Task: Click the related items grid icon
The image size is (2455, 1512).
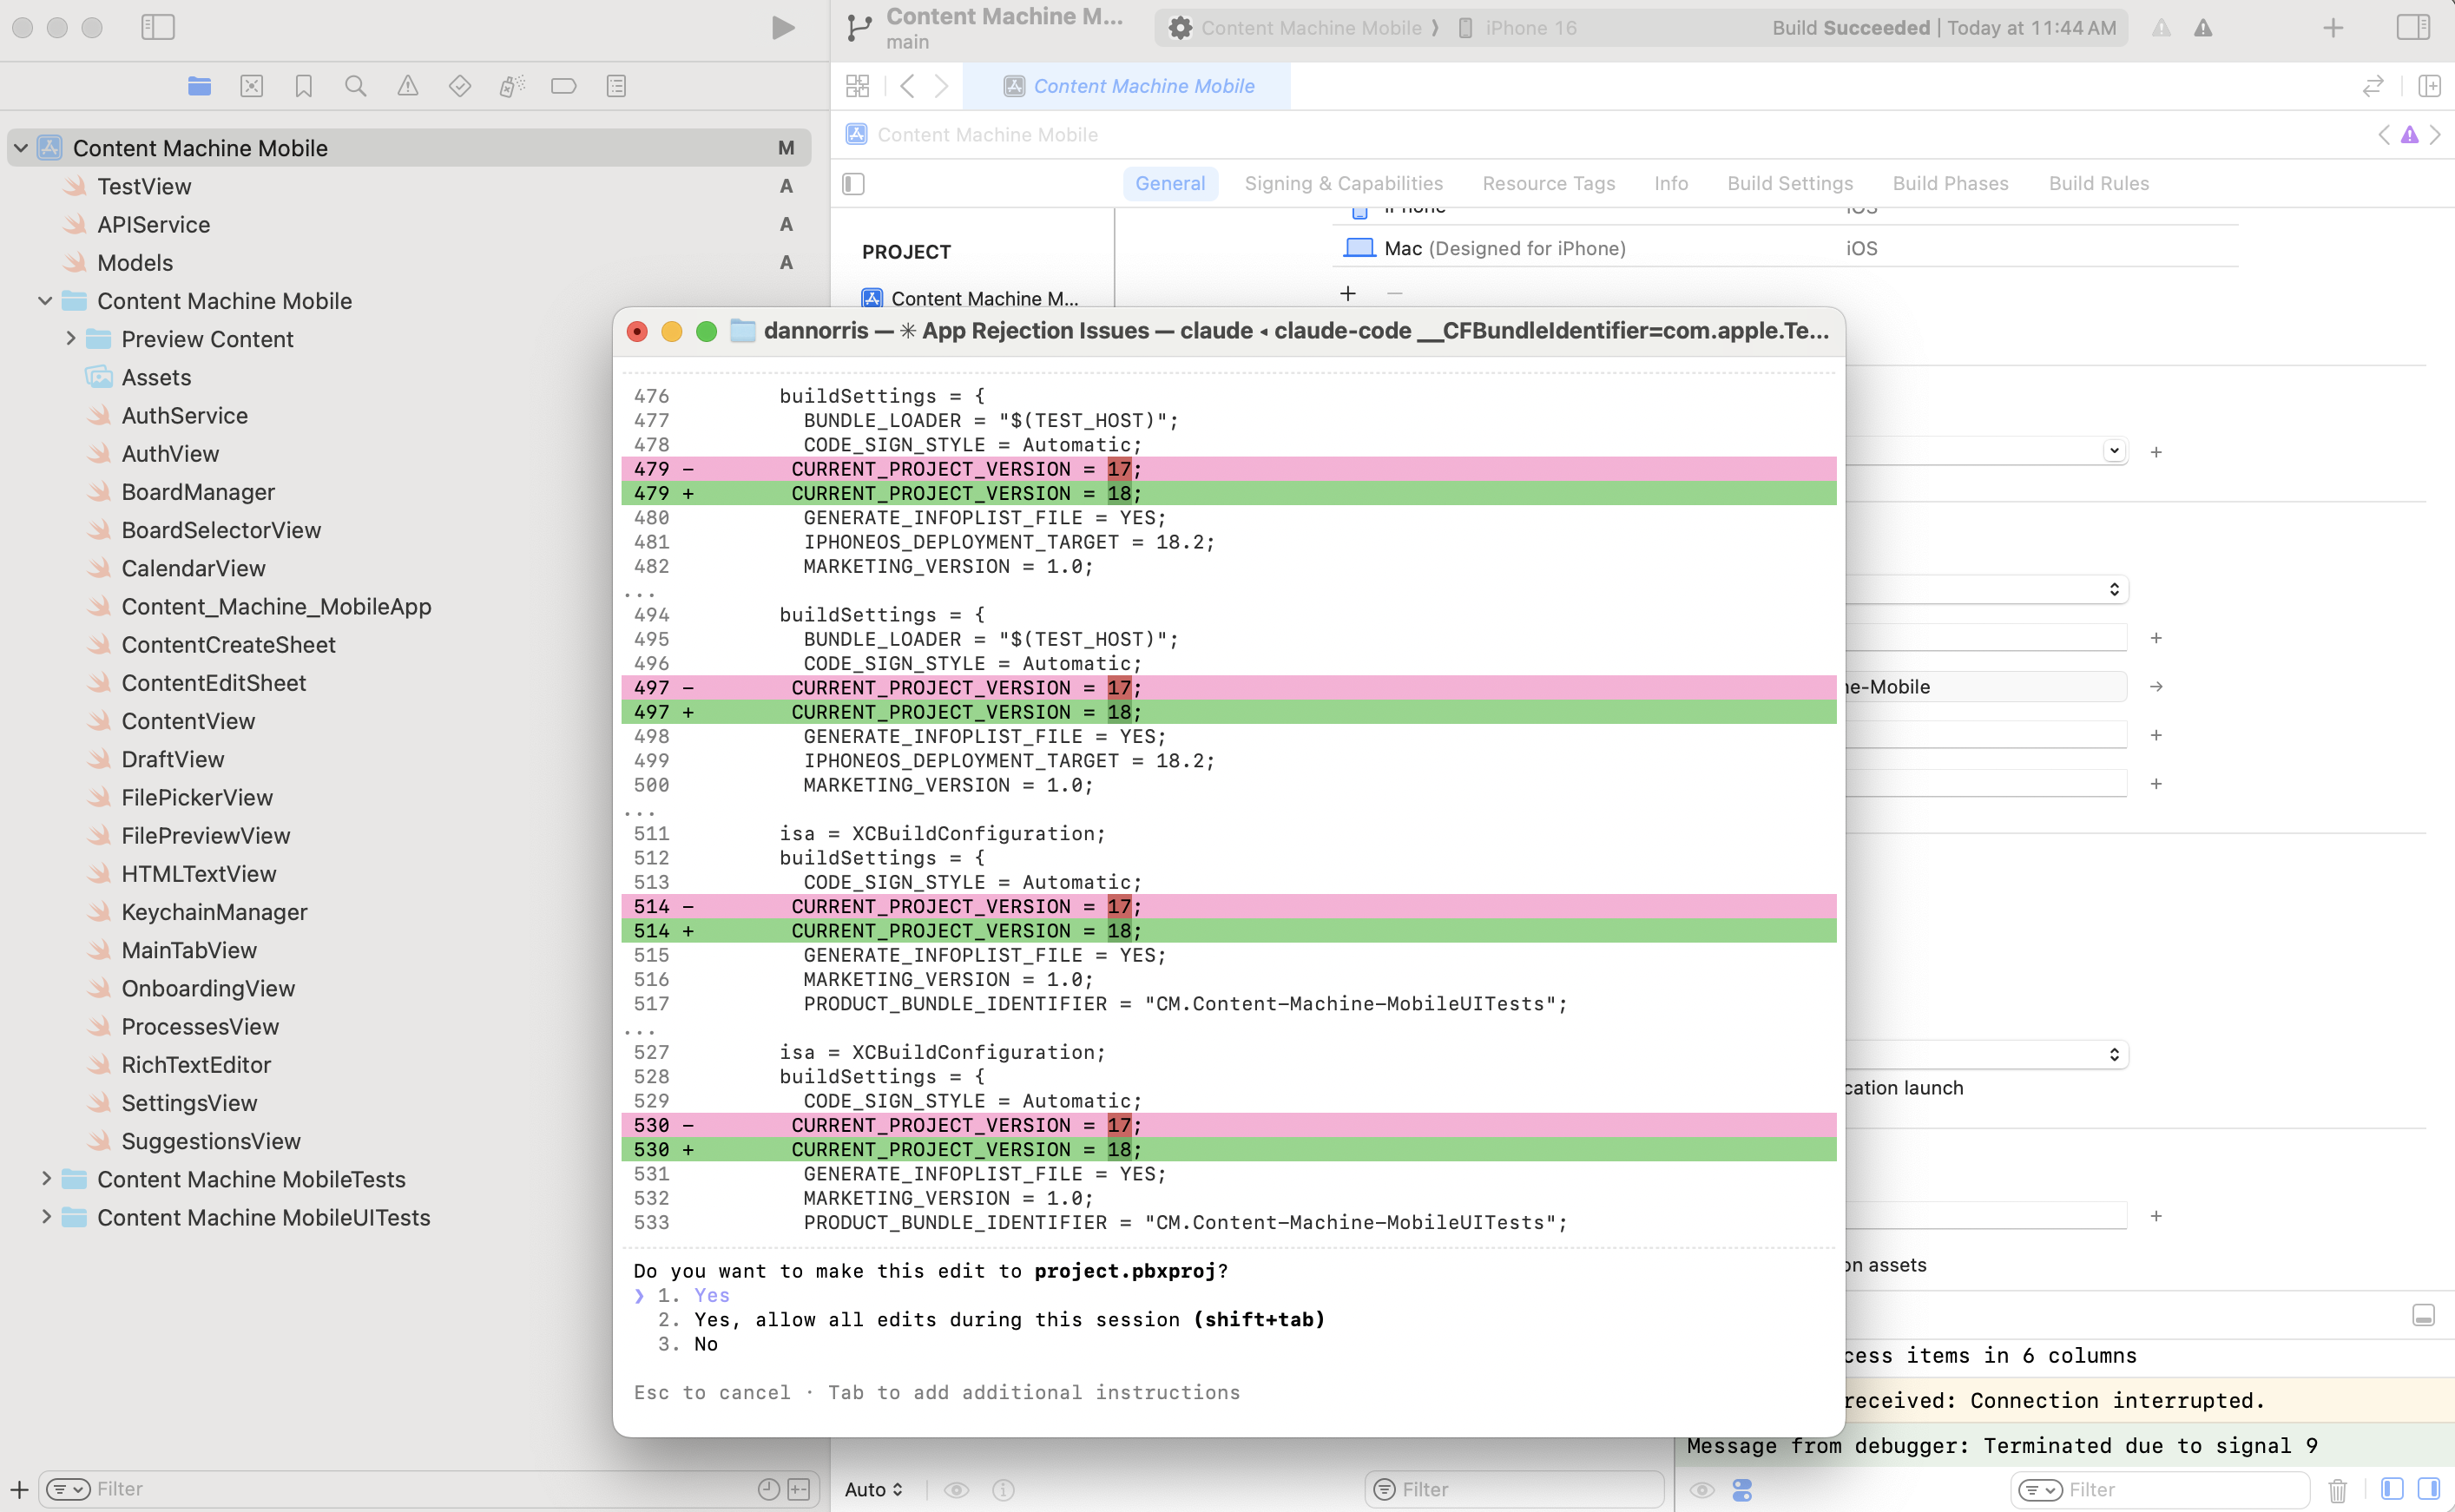Action: point(857,86)
